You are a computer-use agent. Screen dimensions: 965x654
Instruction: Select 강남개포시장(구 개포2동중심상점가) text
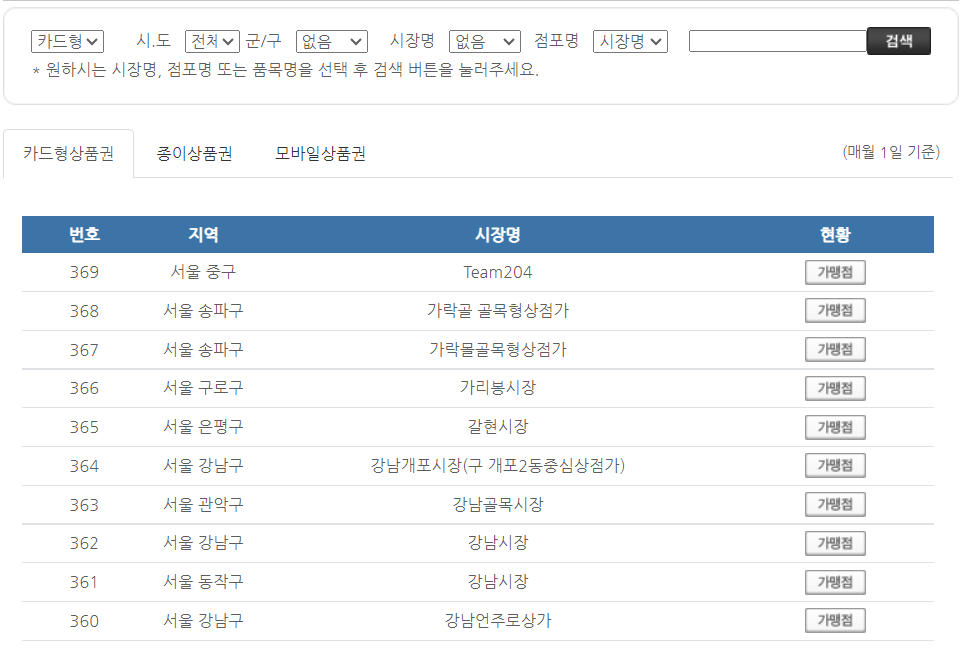click(497, 465)
